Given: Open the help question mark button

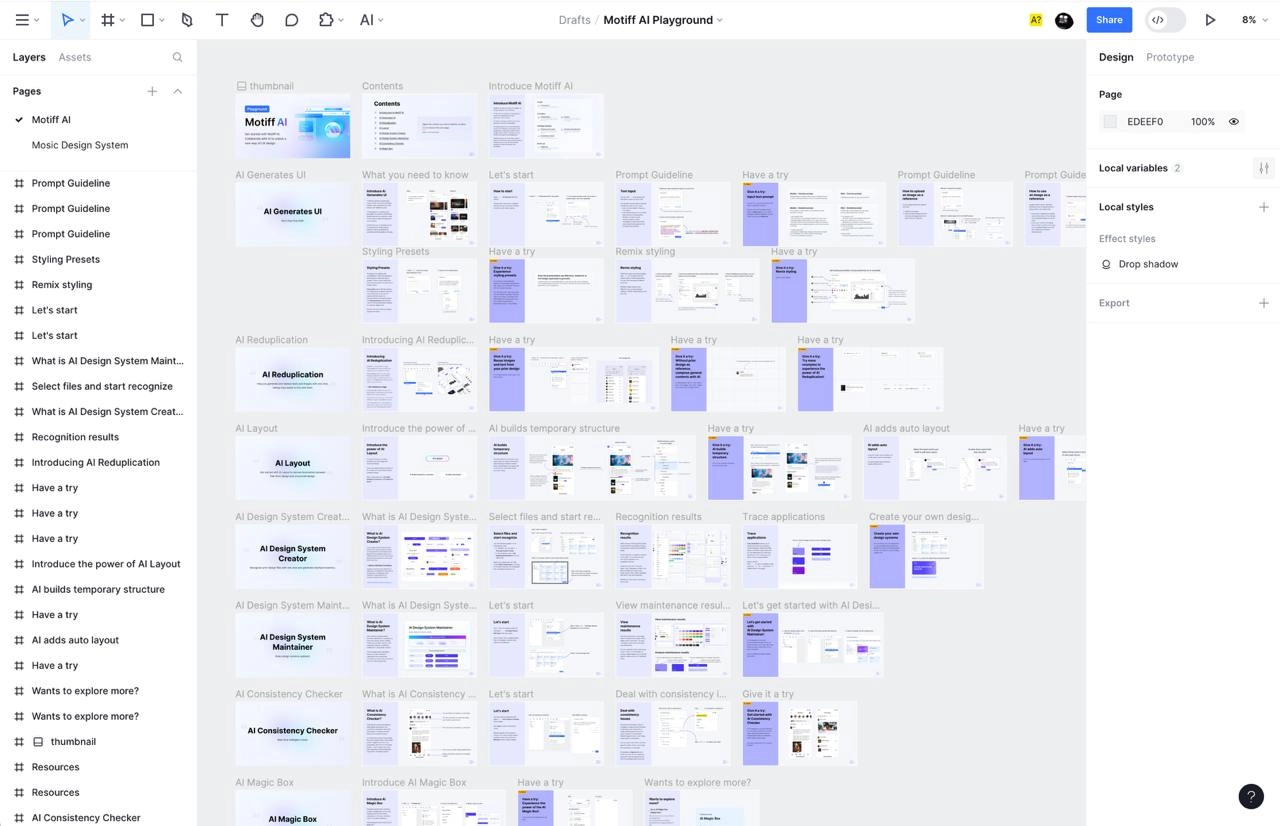Looking at the screenshot, I should (x=1251, y=796).
